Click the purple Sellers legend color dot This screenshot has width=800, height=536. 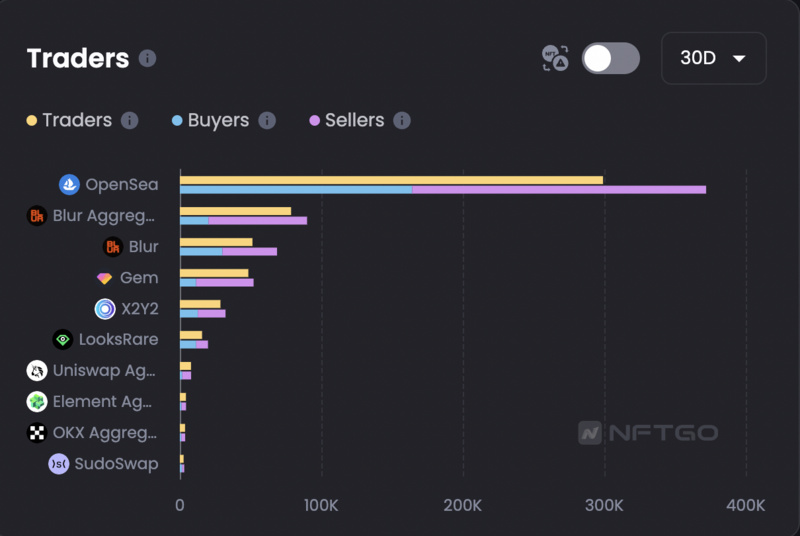click(x=314, y=120)
